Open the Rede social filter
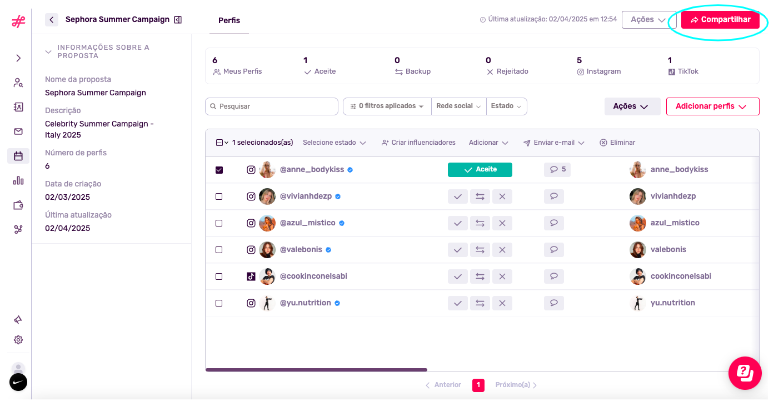The image size is (782, 407). click(458, 106)
